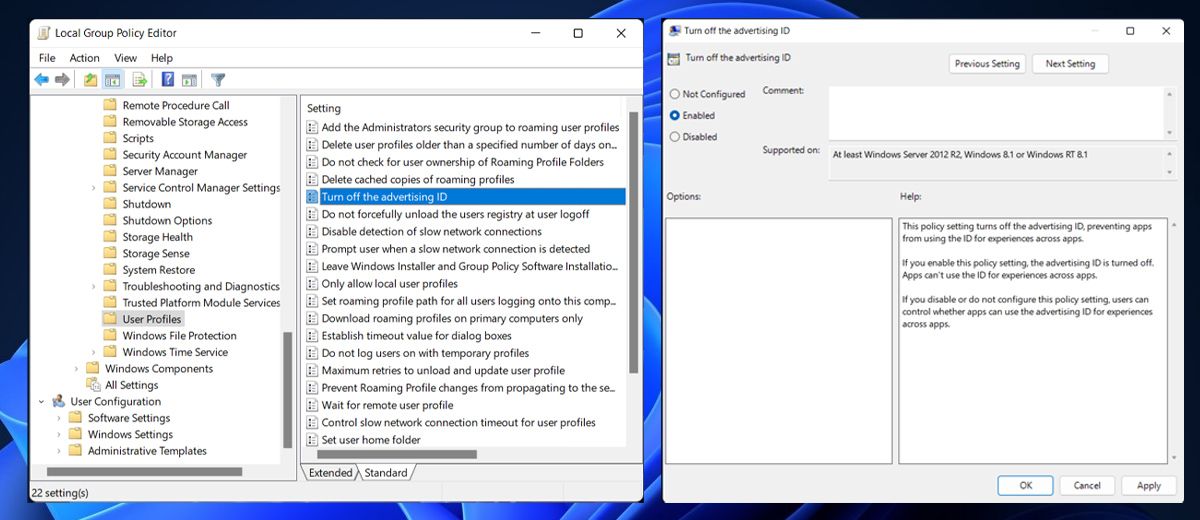Open the Action menu
This screenshot has width=1200, height=520.
84,58
